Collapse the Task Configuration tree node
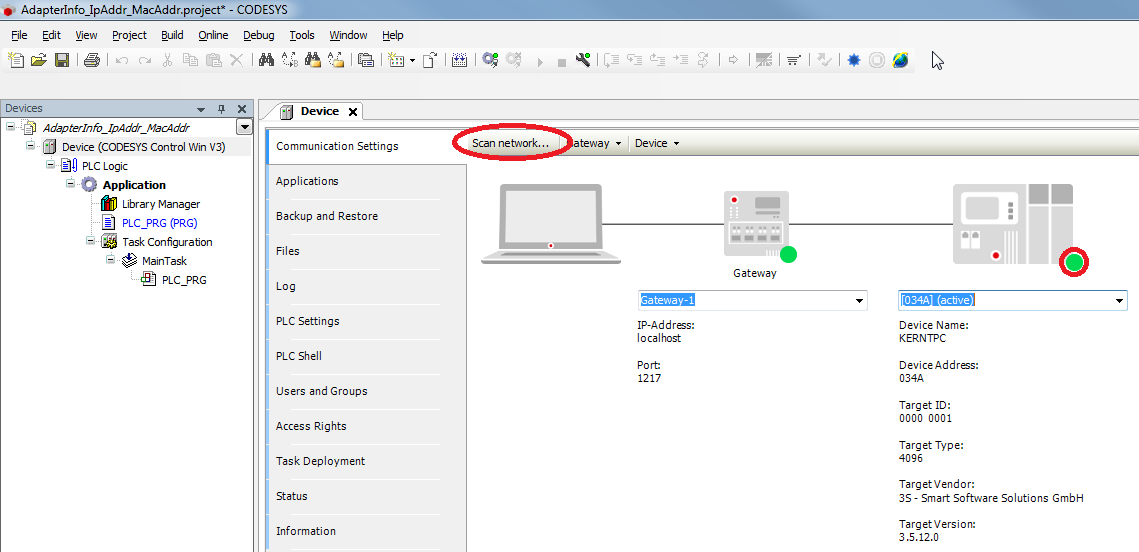This screenshot has width=1139, height=552. point(91,241)
